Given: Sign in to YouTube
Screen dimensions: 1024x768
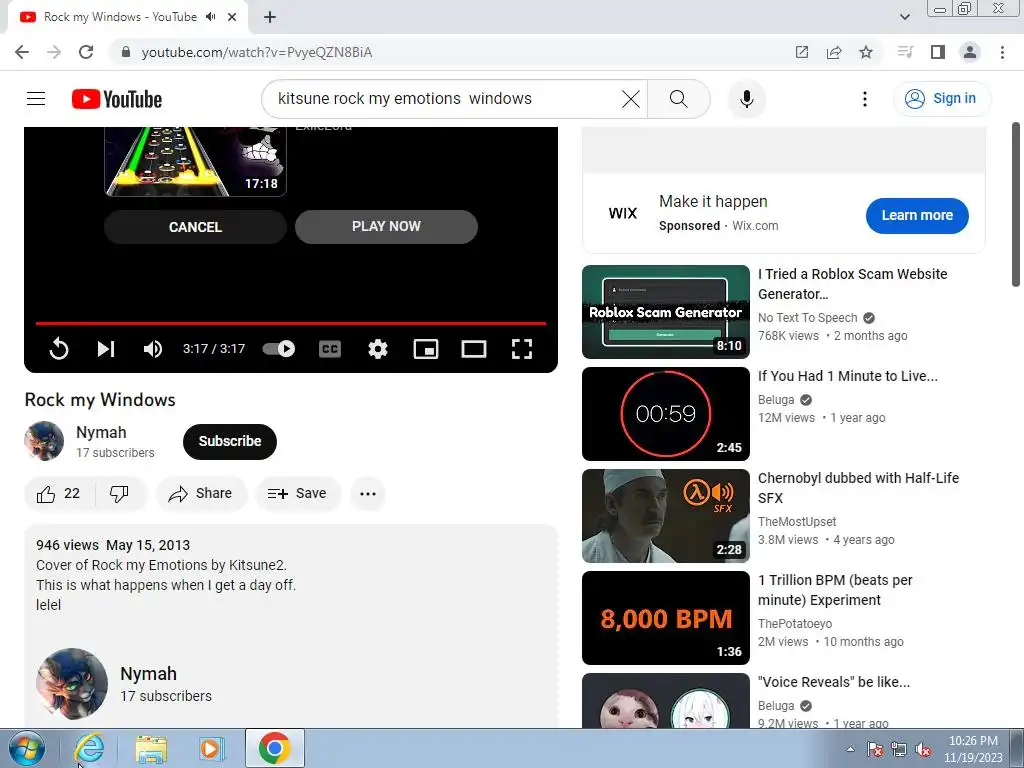Looking at the screenshot, I should click(941, 99).
